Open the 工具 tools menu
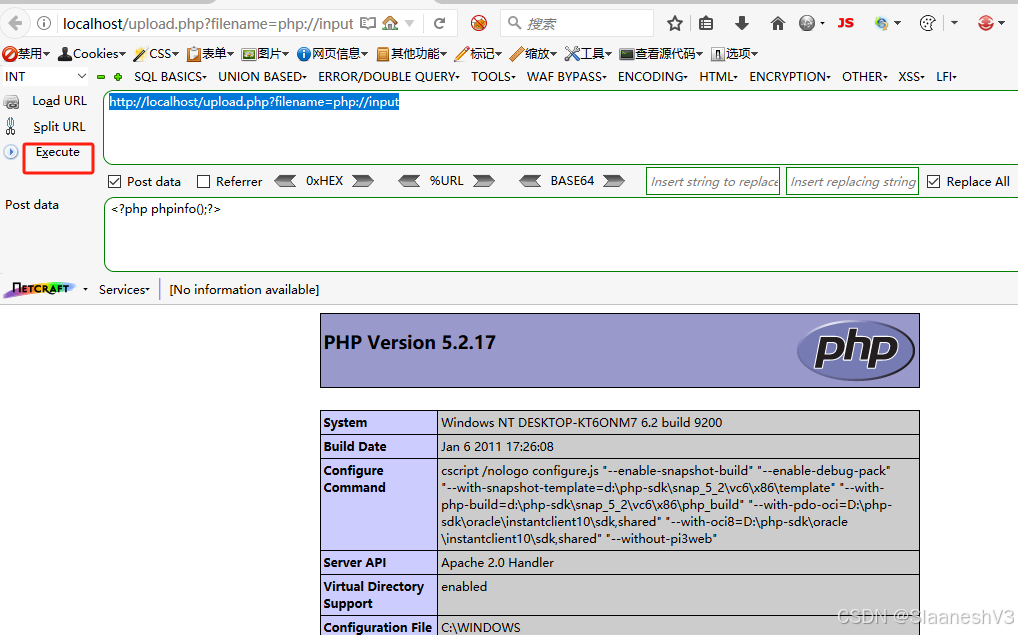The image size is (1018, 635). (x=588, y=54)
